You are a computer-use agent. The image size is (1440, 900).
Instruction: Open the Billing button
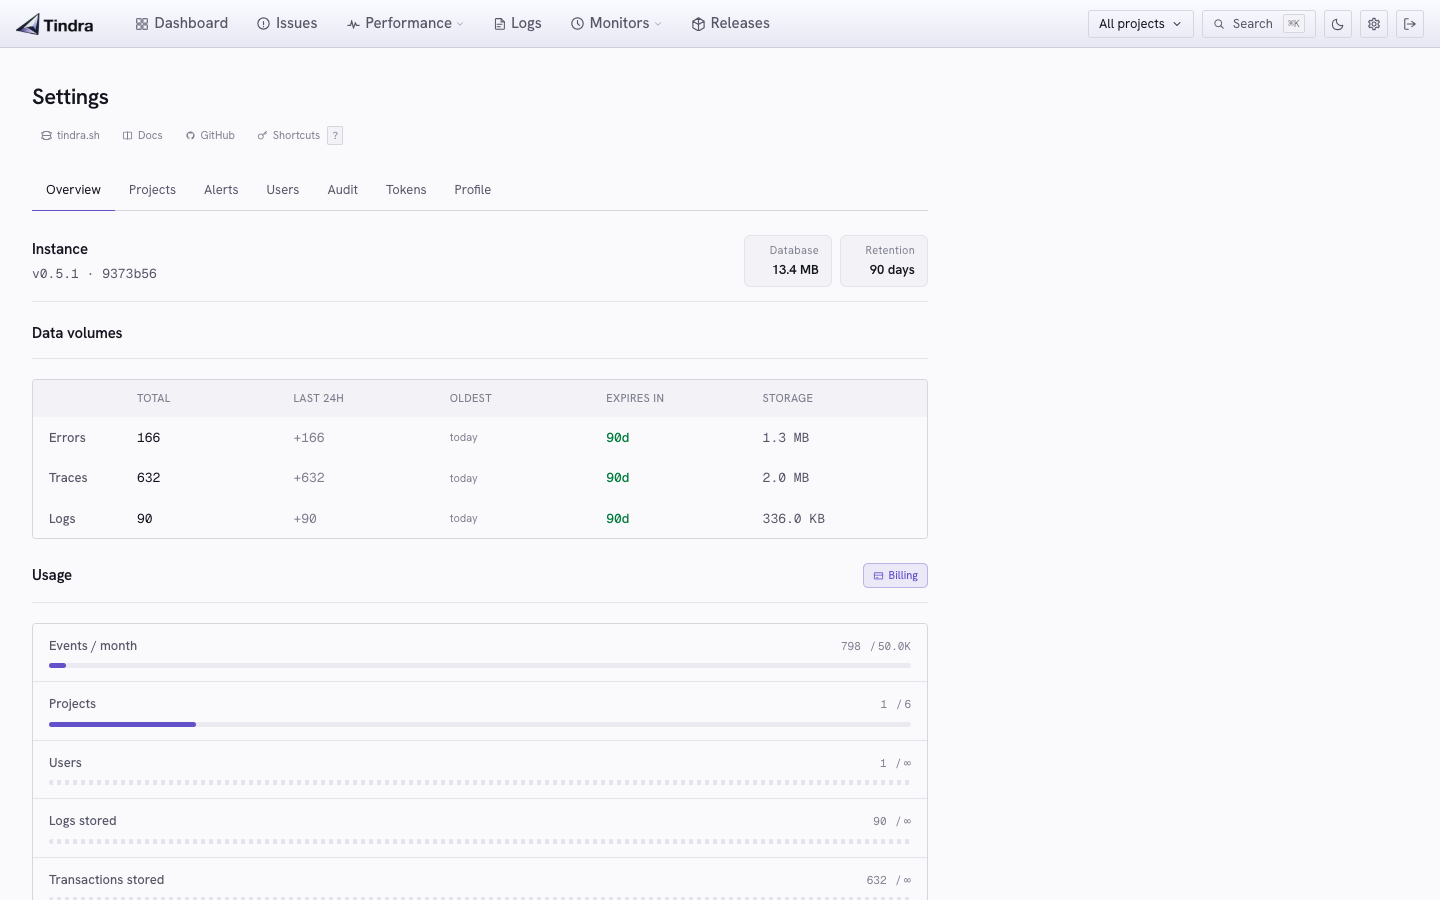coord(895,575)
